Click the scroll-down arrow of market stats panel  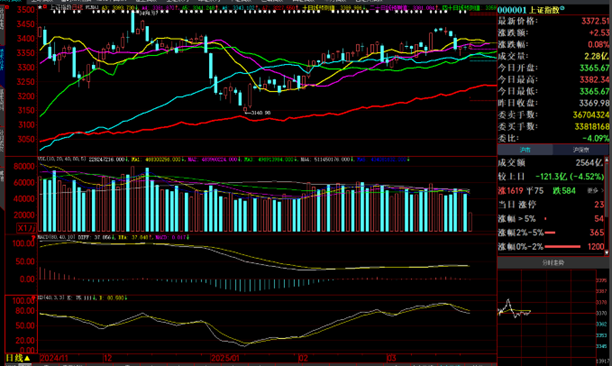tap(607, 252)
